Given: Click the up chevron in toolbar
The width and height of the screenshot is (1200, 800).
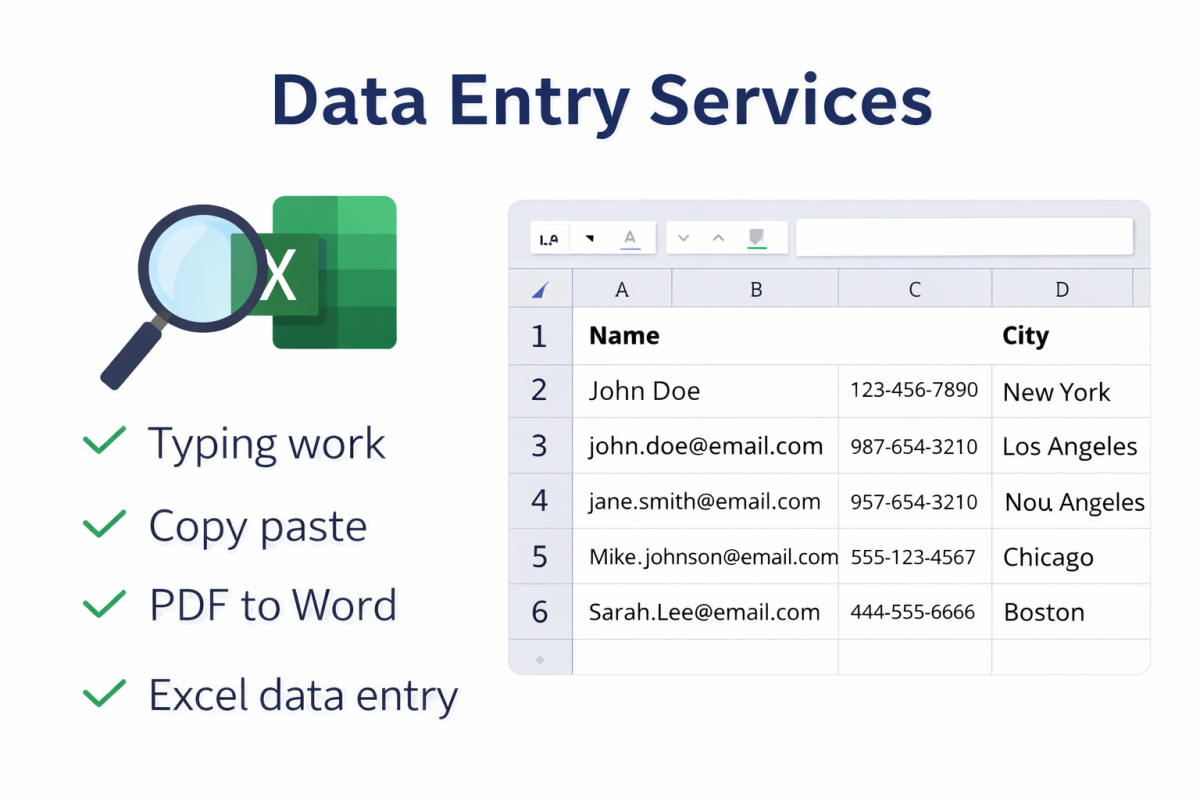Looking at the screenshot, I should click(718, 238).
